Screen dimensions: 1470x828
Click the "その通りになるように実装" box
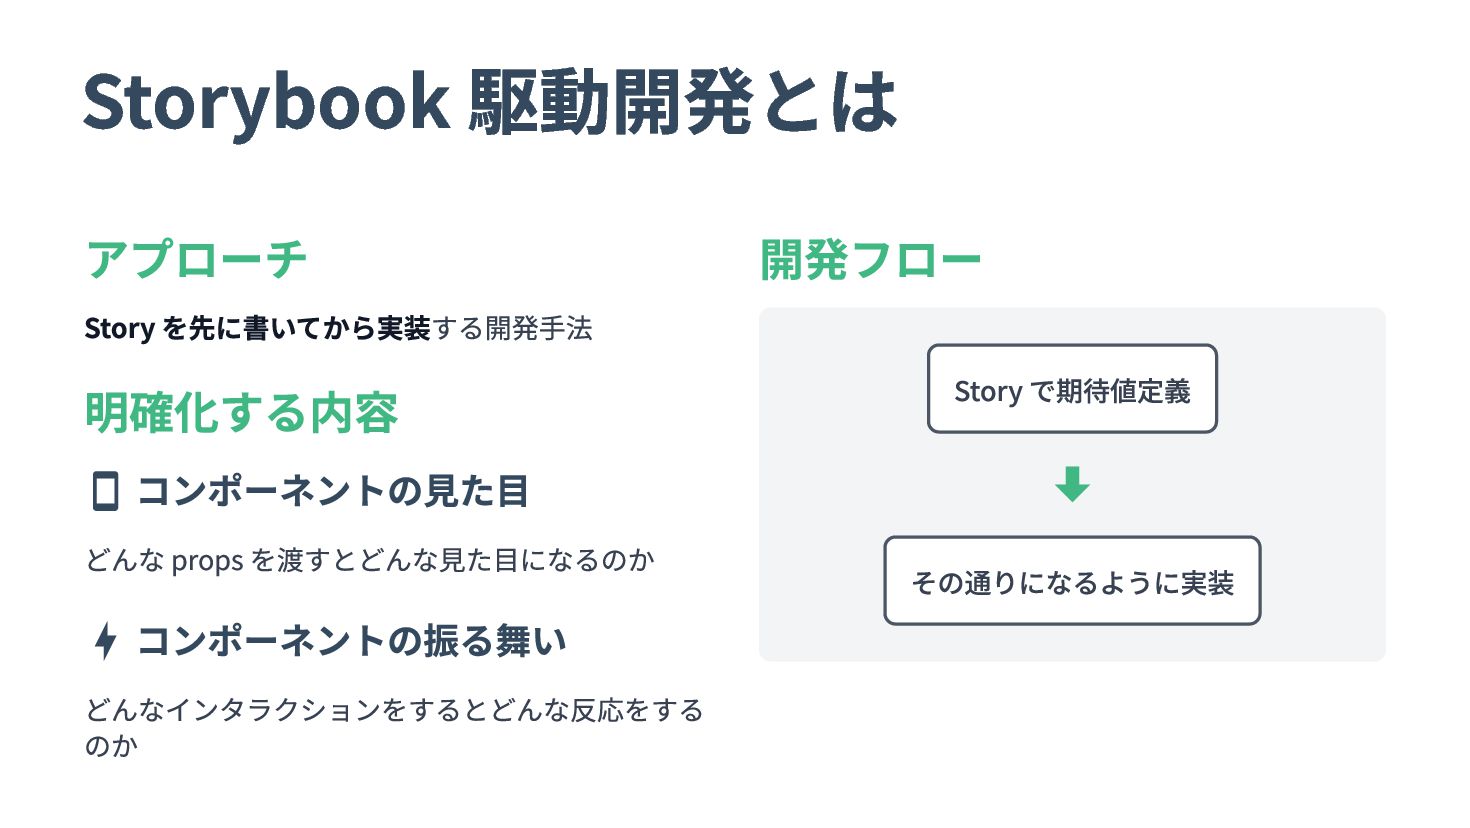coord(1072,581)
